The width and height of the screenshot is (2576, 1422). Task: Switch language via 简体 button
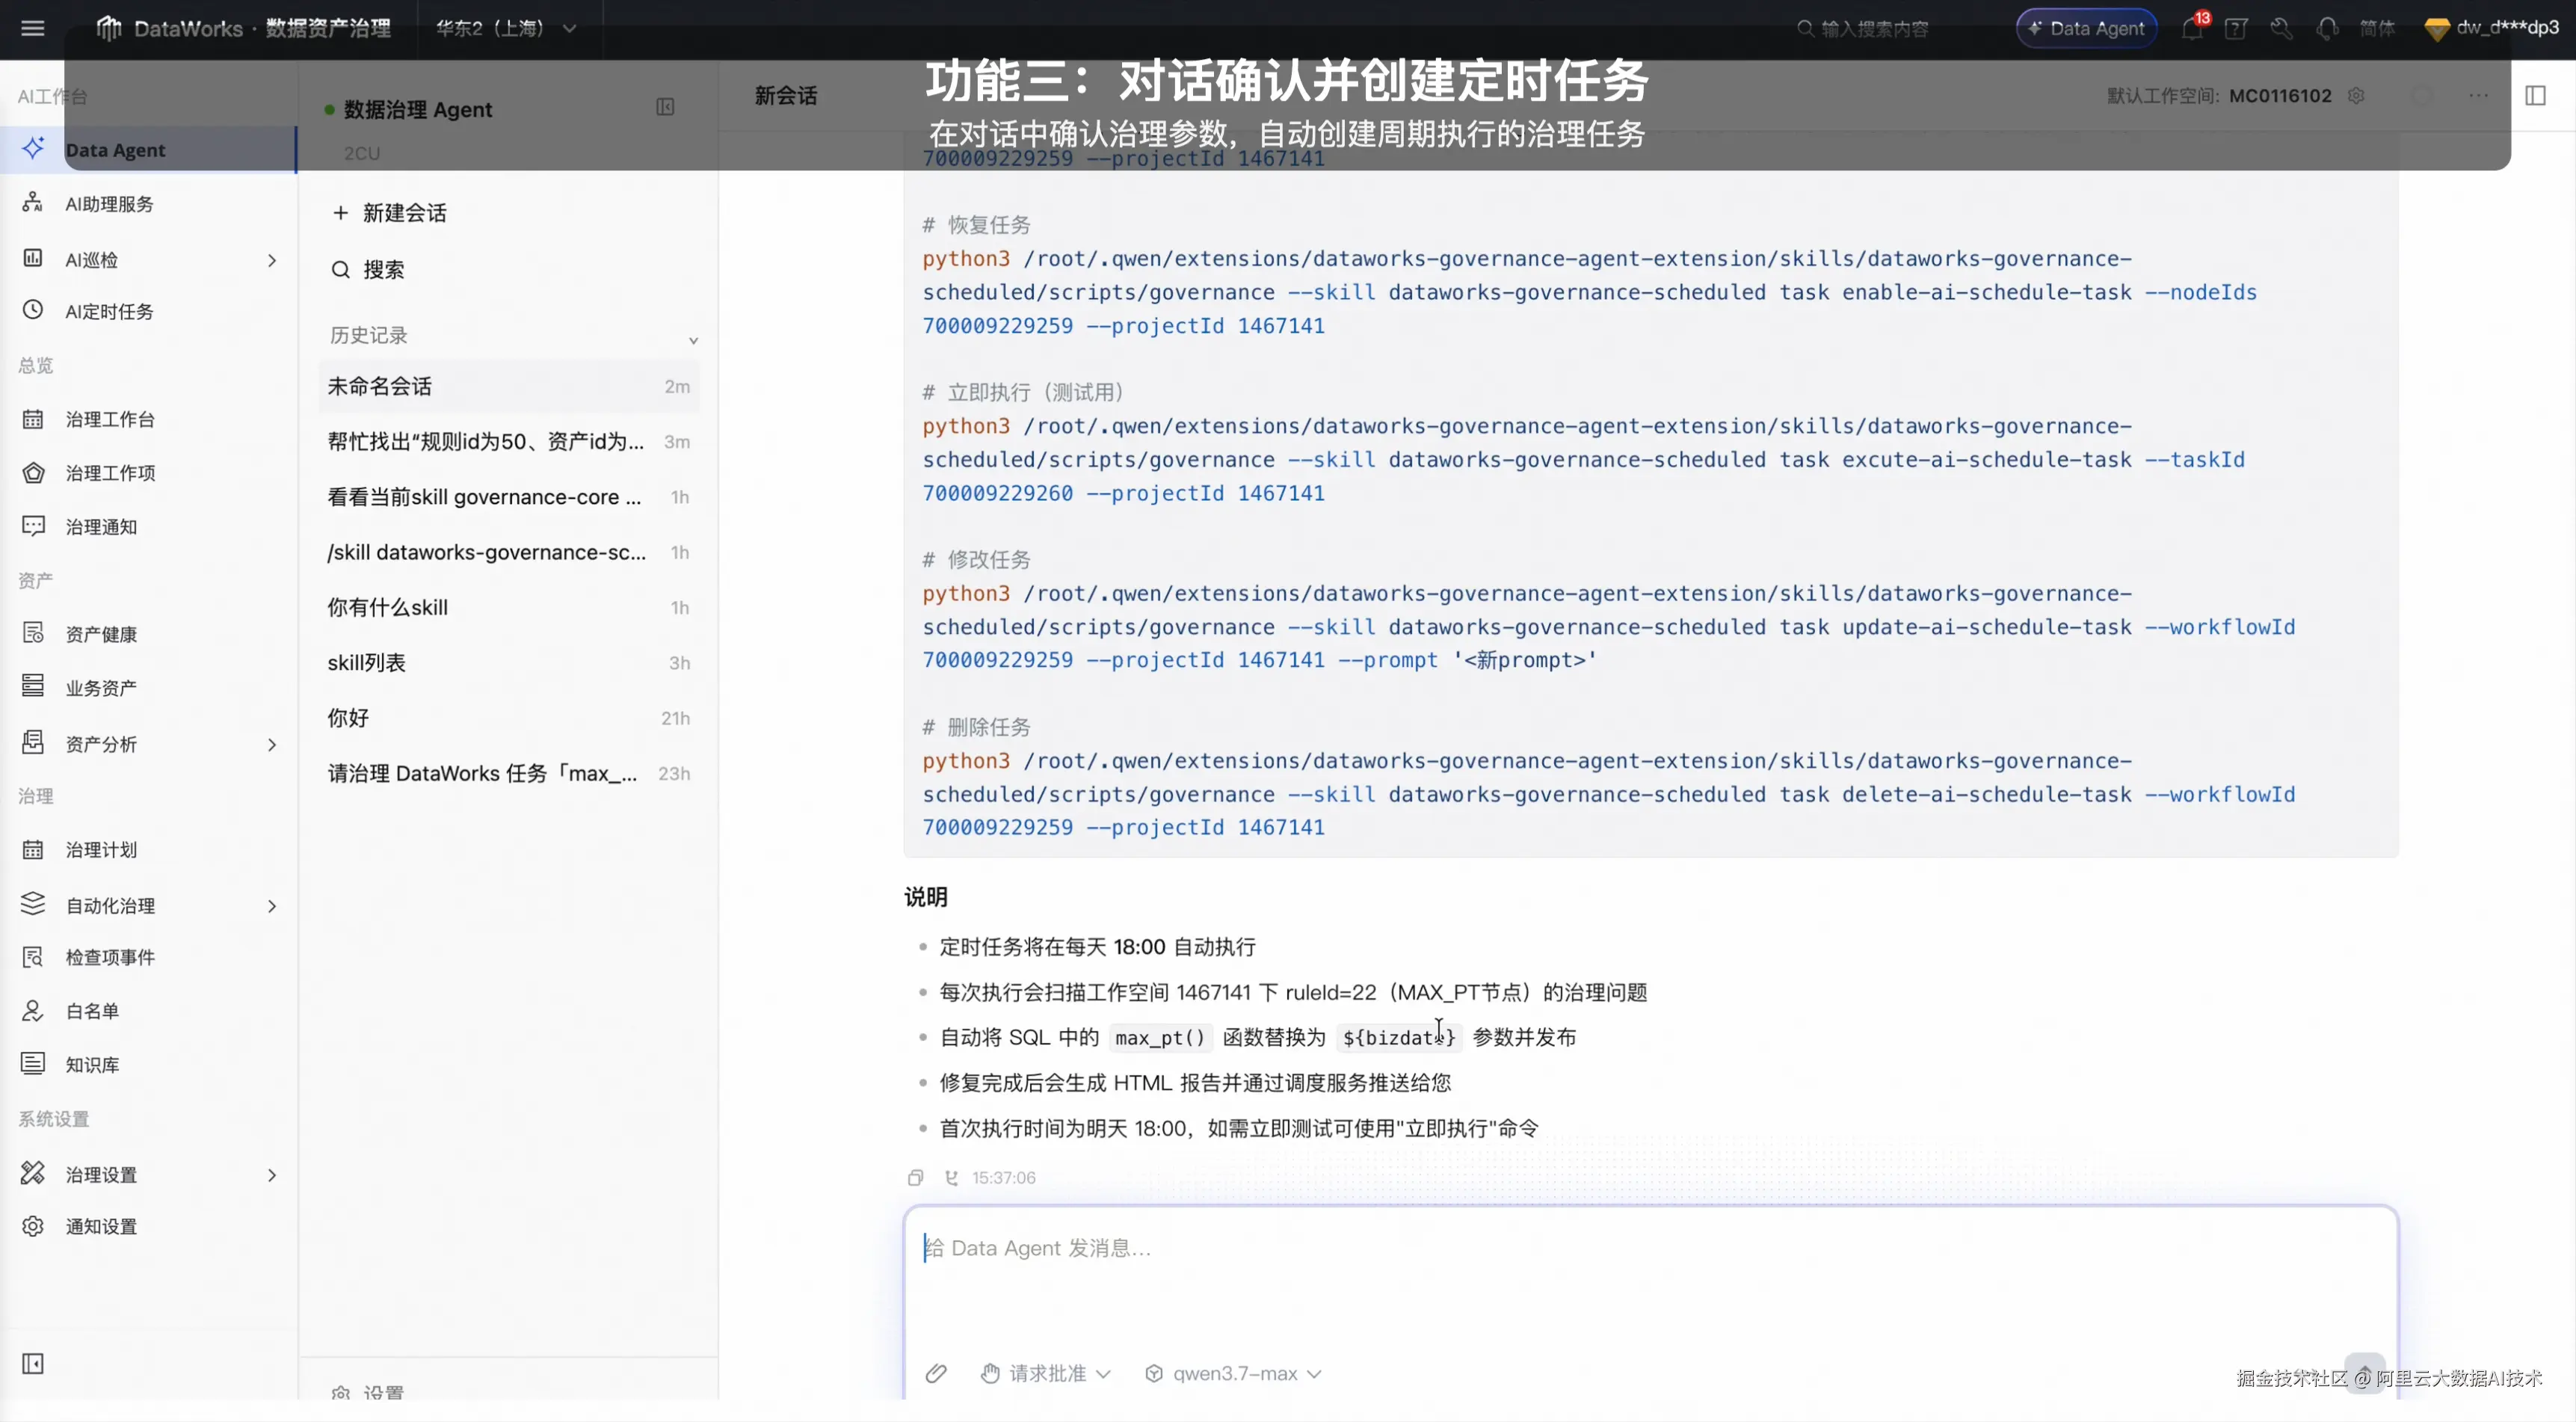pos(2377,28)
